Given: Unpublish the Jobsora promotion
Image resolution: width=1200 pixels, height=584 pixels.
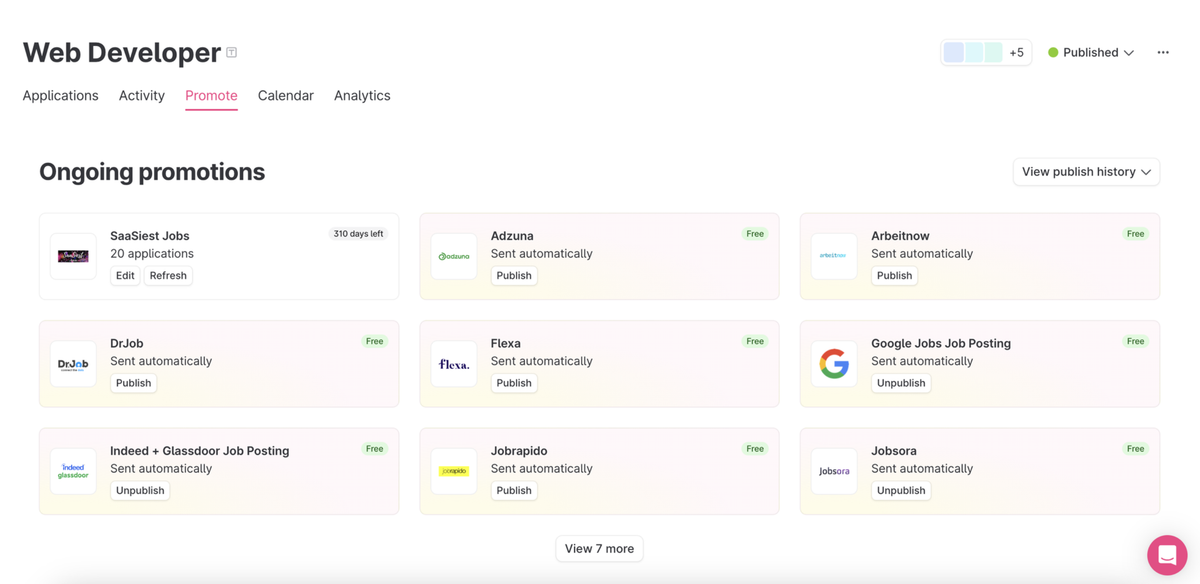Looking at the screenshot, I should (900, 491).
